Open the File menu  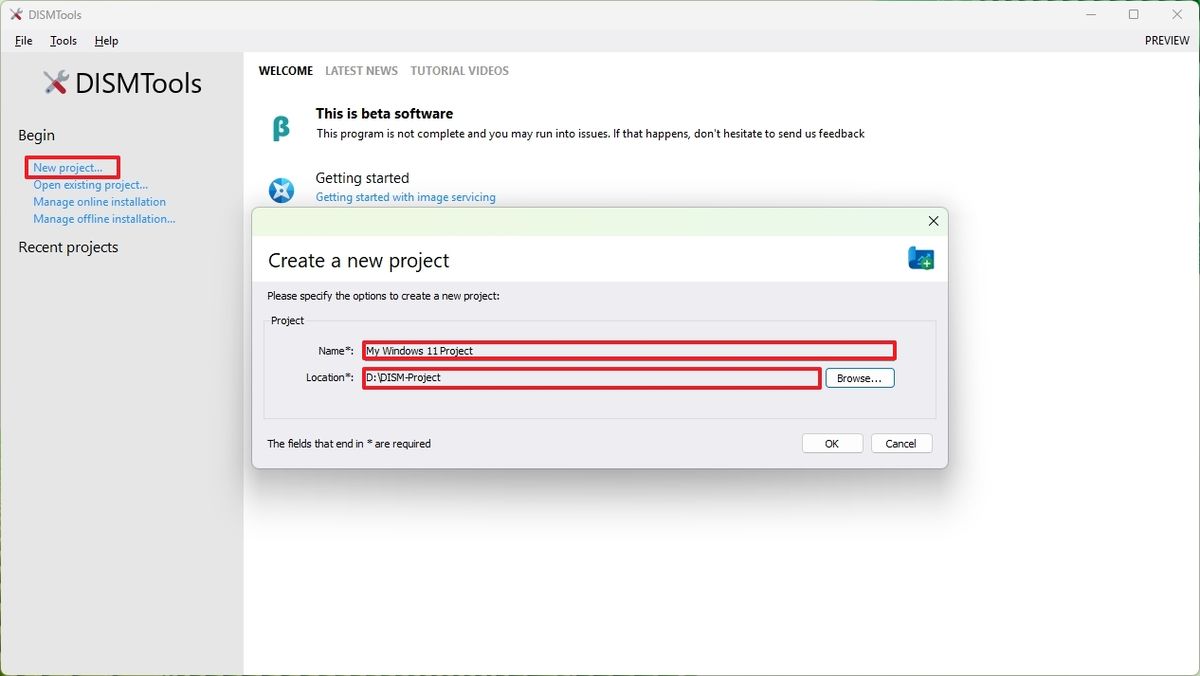point(23,41)
